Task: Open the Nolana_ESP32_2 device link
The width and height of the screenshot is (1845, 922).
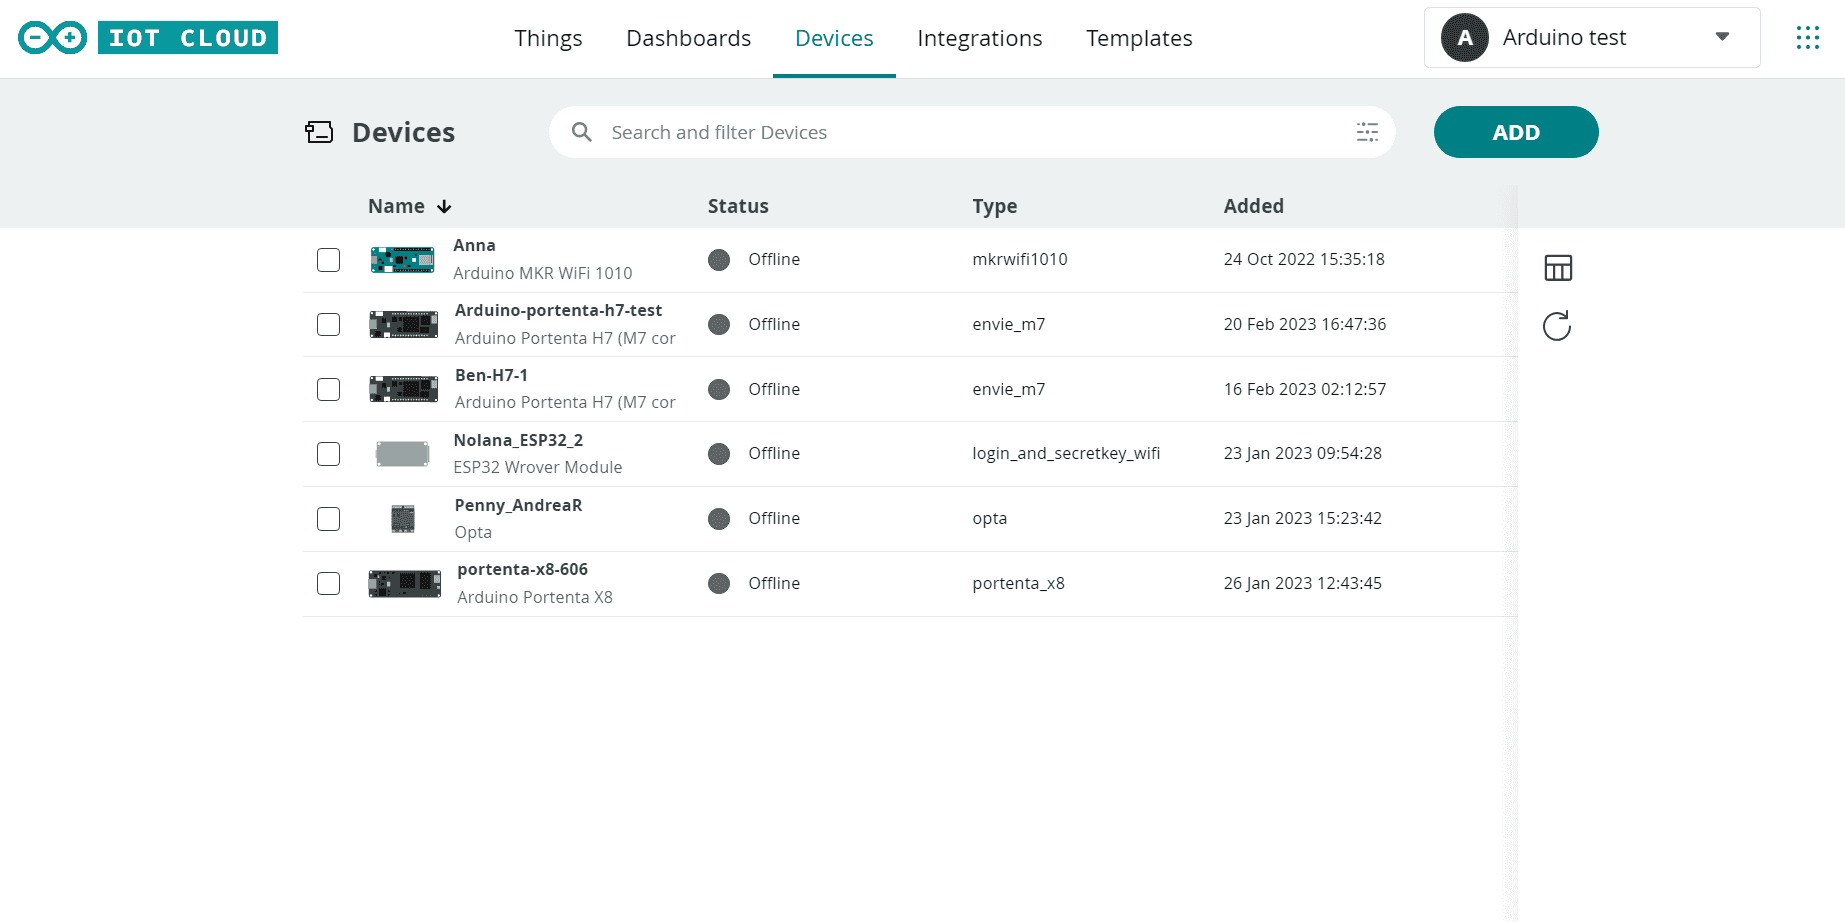Action: [518, 440]
